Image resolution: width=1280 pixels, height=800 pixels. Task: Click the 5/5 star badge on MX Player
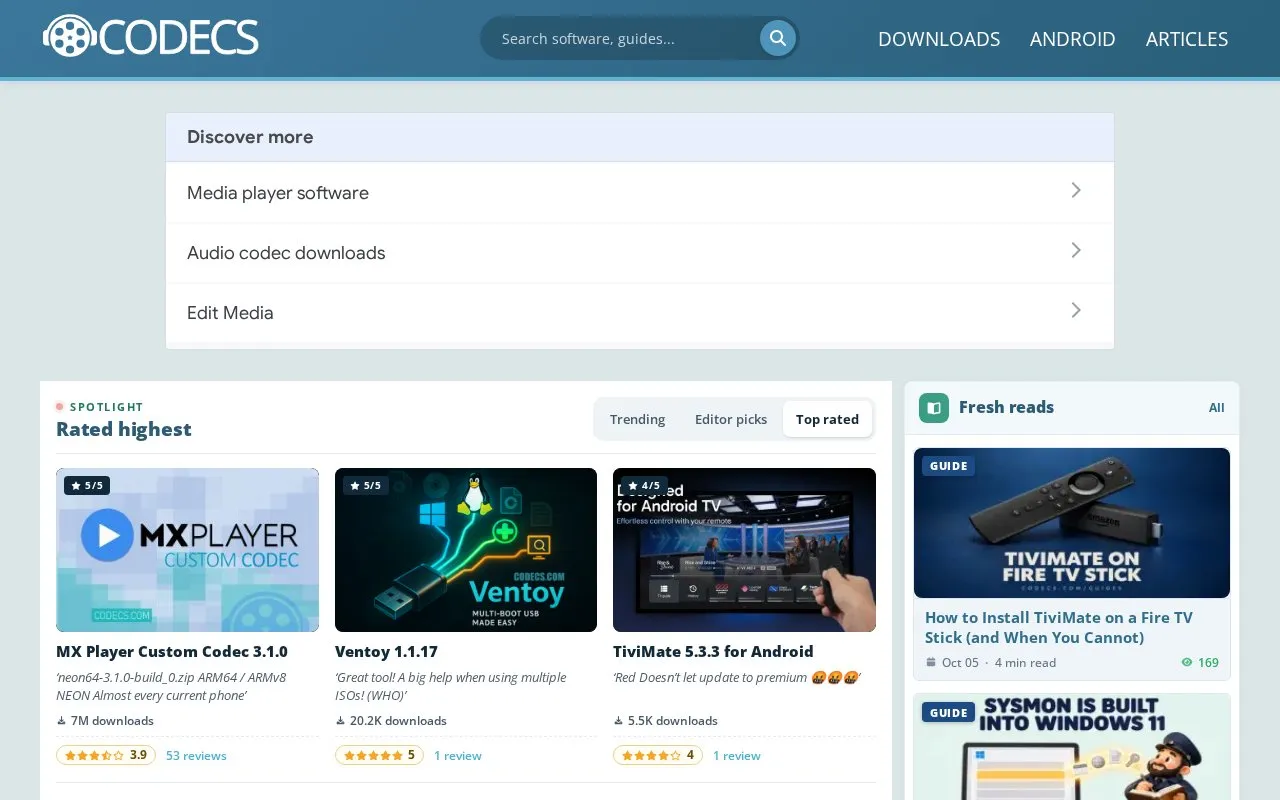(87, 485)
